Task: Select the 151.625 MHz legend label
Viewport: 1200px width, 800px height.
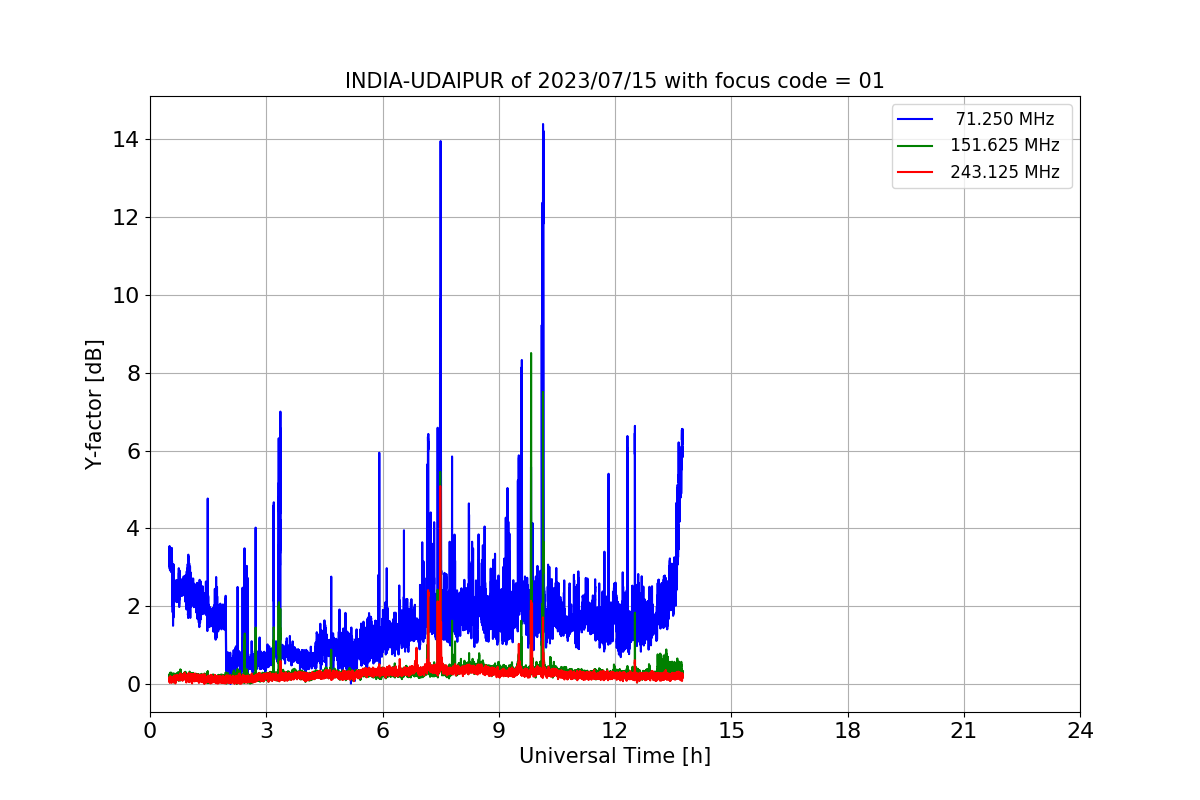Action: [x=1005, y=145]
